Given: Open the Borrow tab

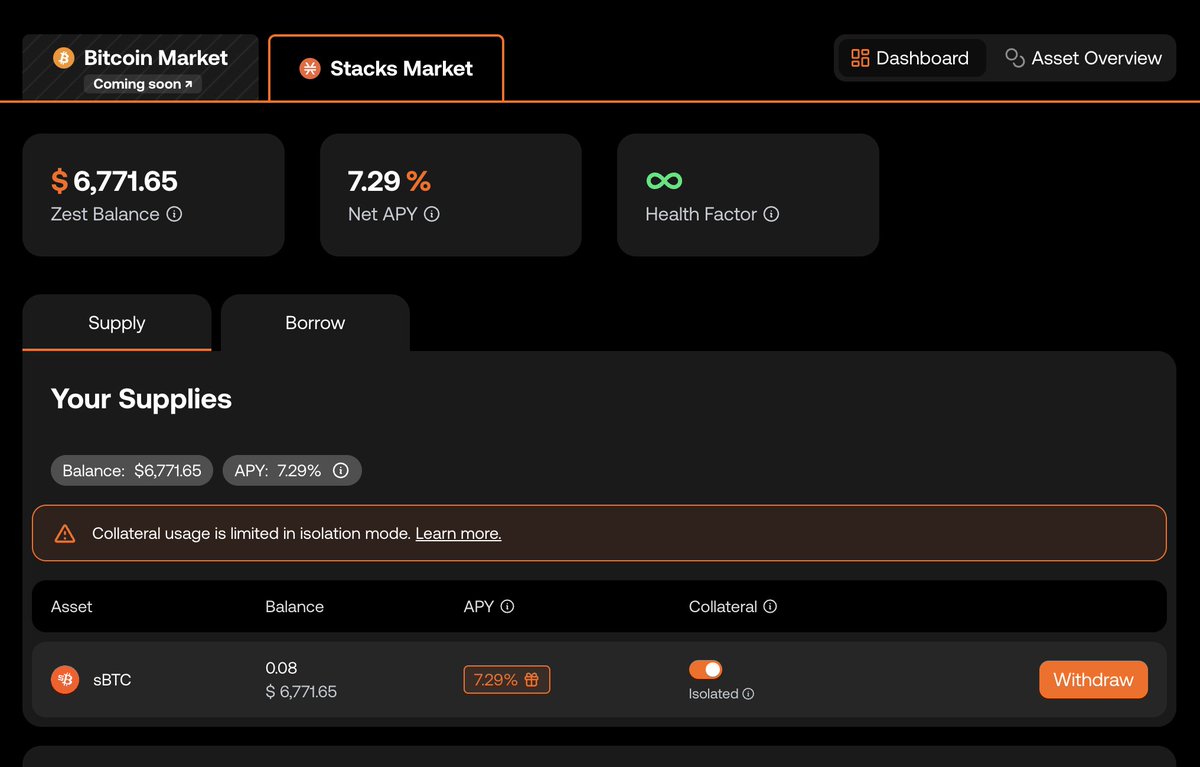Looking at the screenshot, I should click(x=315, y=322).
